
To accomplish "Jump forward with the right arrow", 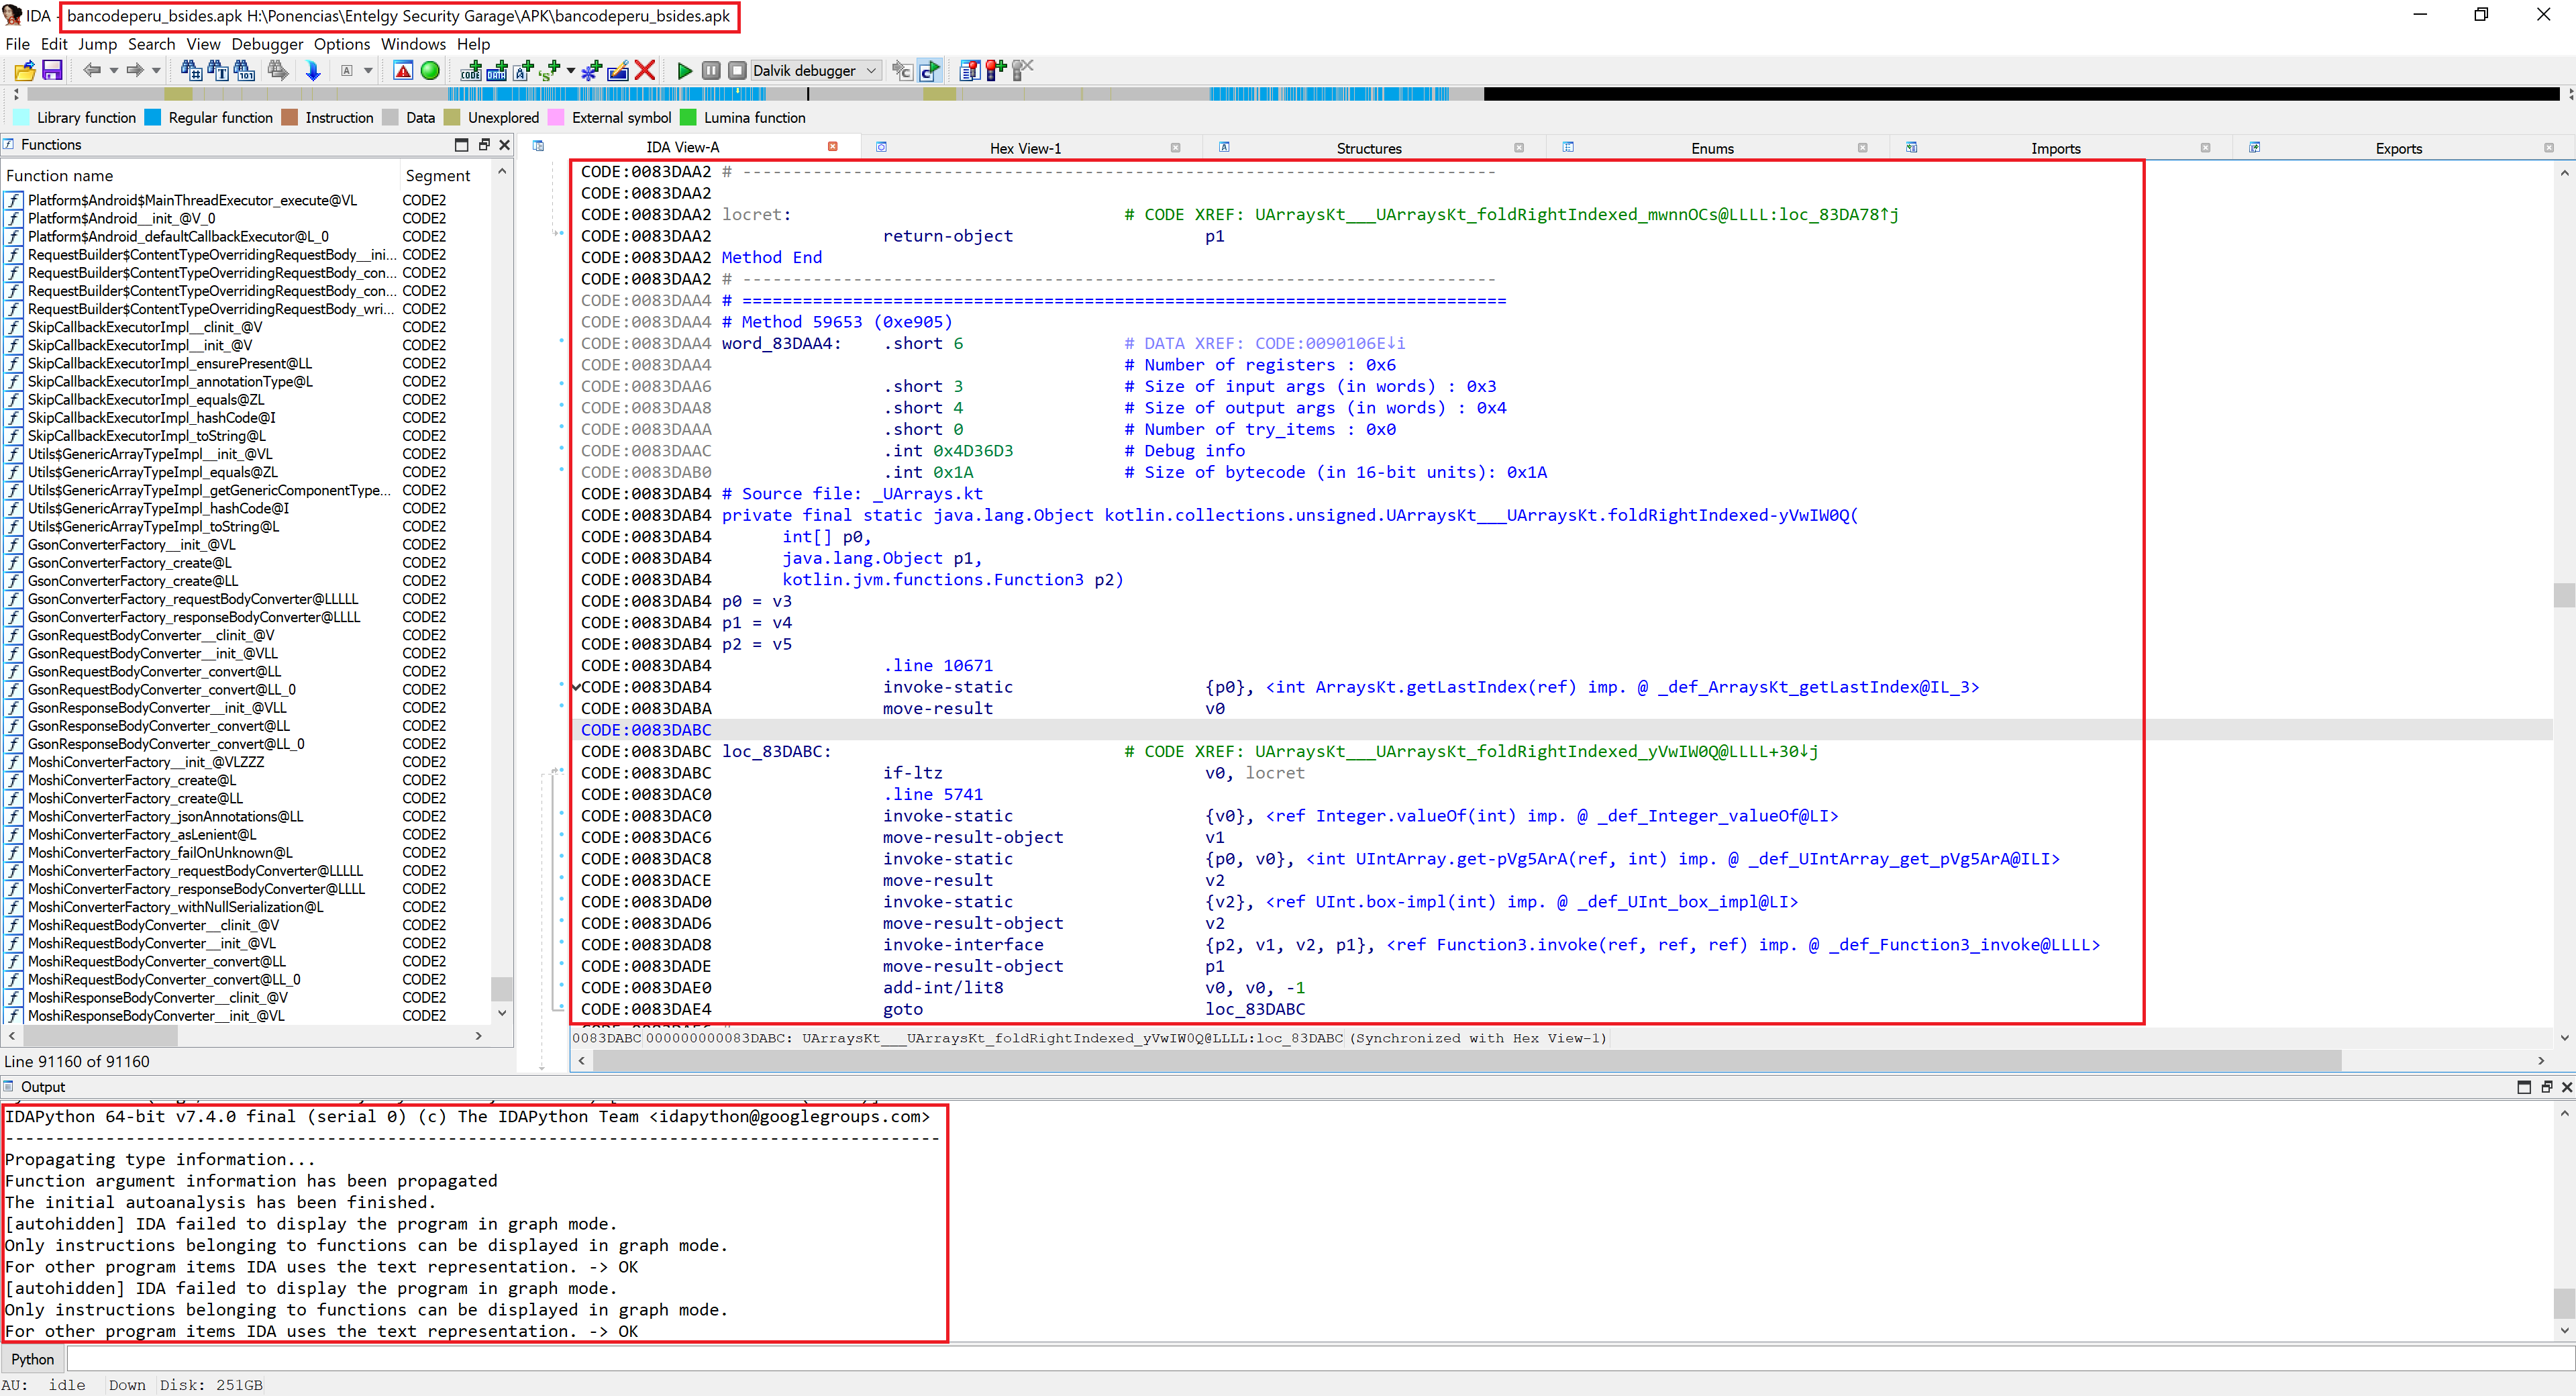I will pyautogui.click(x=135, y=70).
